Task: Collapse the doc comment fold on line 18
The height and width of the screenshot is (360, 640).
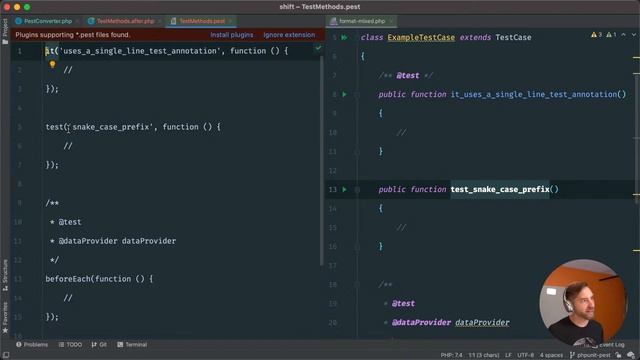Action: [x=357, y=284]
